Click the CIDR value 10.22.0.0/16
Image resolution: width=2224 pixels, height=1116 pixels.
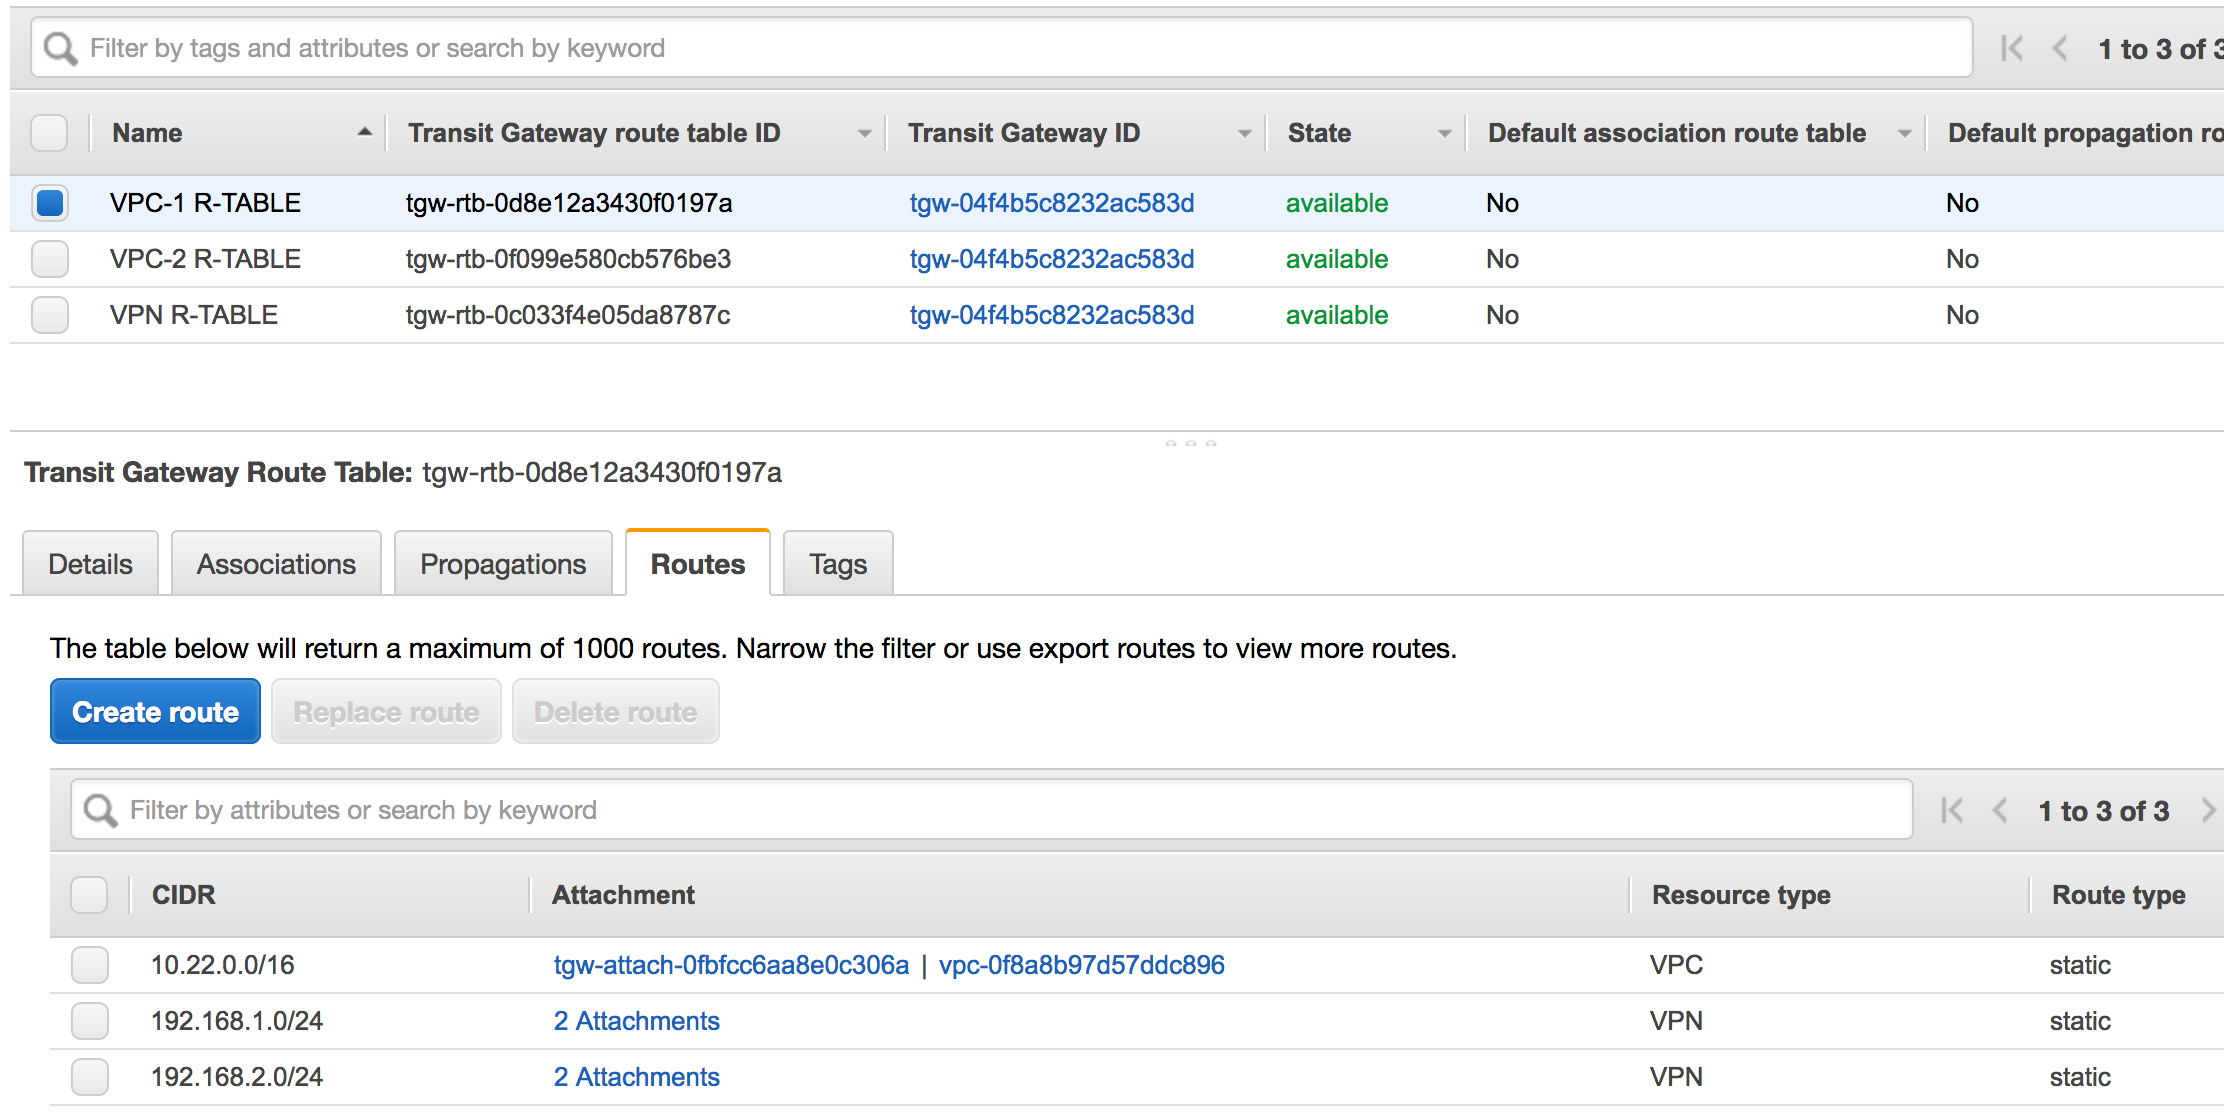click(x=223, y=965)
